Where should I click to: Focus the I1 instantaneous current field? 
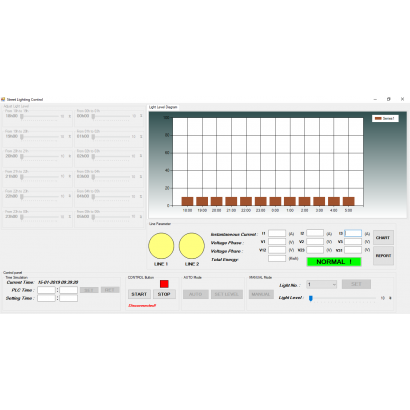[x=277, y=233]
